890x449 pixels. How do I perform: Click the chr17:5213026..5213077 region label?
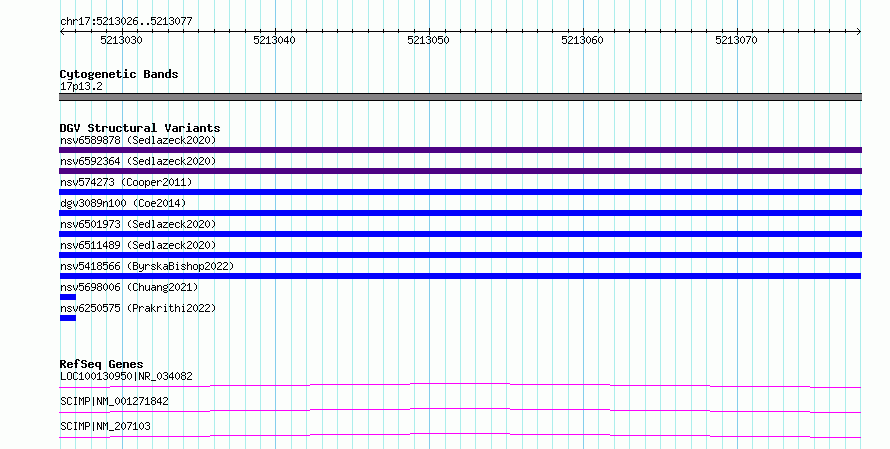coord(126,21)
